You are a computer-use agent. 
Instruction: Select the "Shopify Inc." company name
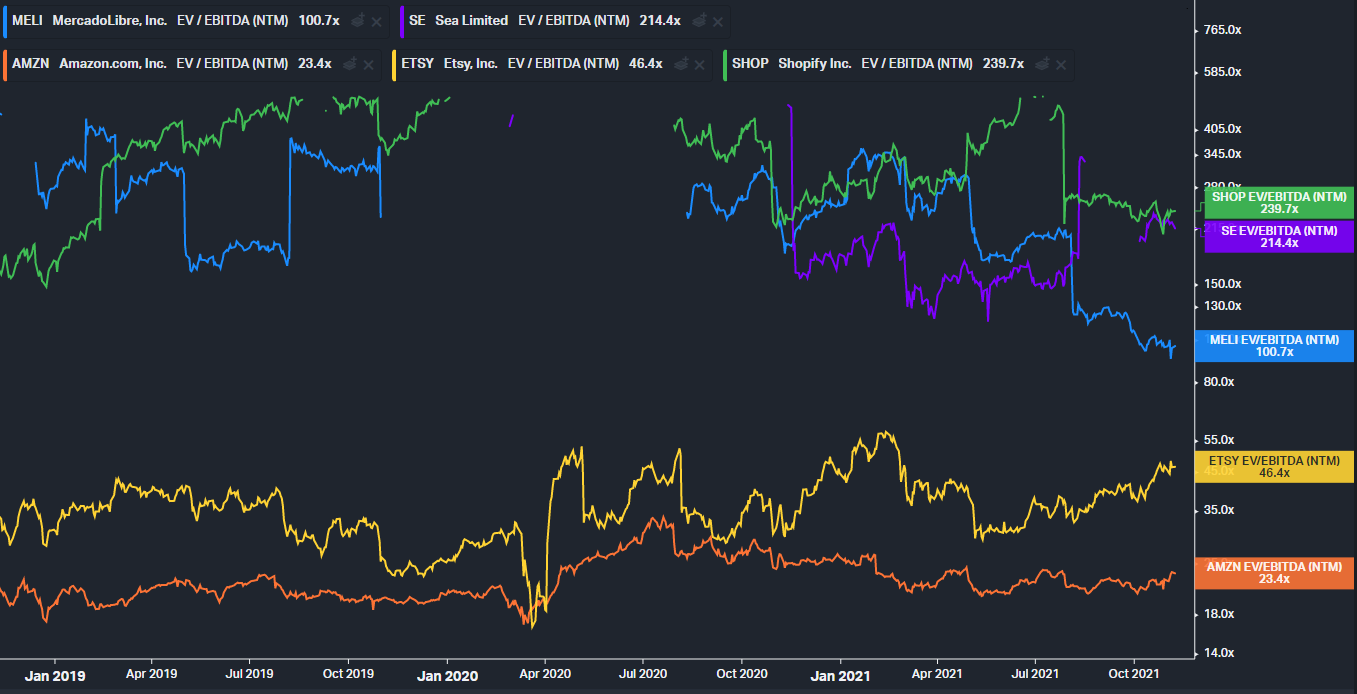coord(815,63)
